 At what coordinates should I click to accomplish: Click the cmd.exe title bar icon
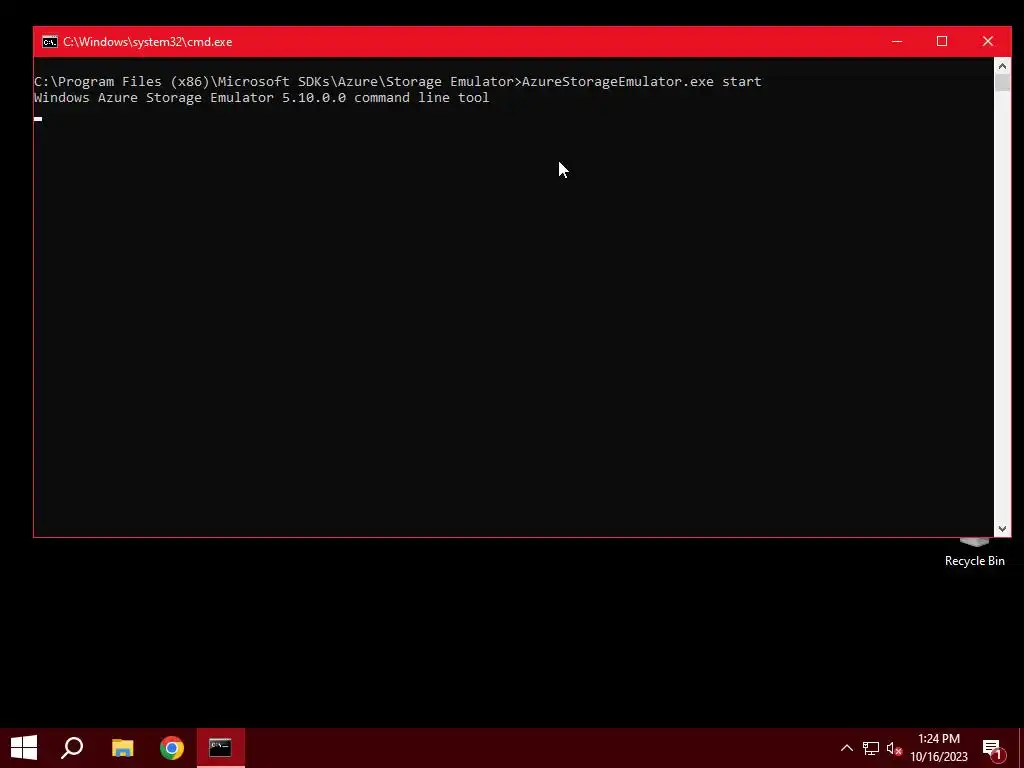[50, 42]
